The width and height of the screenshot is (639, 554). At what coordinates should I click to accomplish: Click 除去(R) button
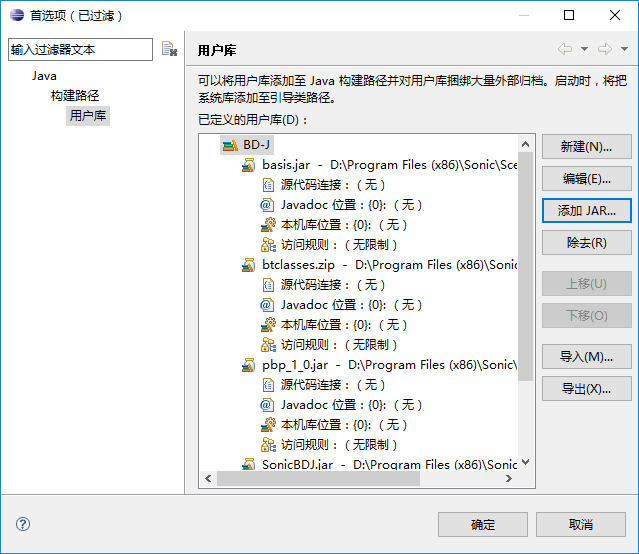tap(586, 243)
